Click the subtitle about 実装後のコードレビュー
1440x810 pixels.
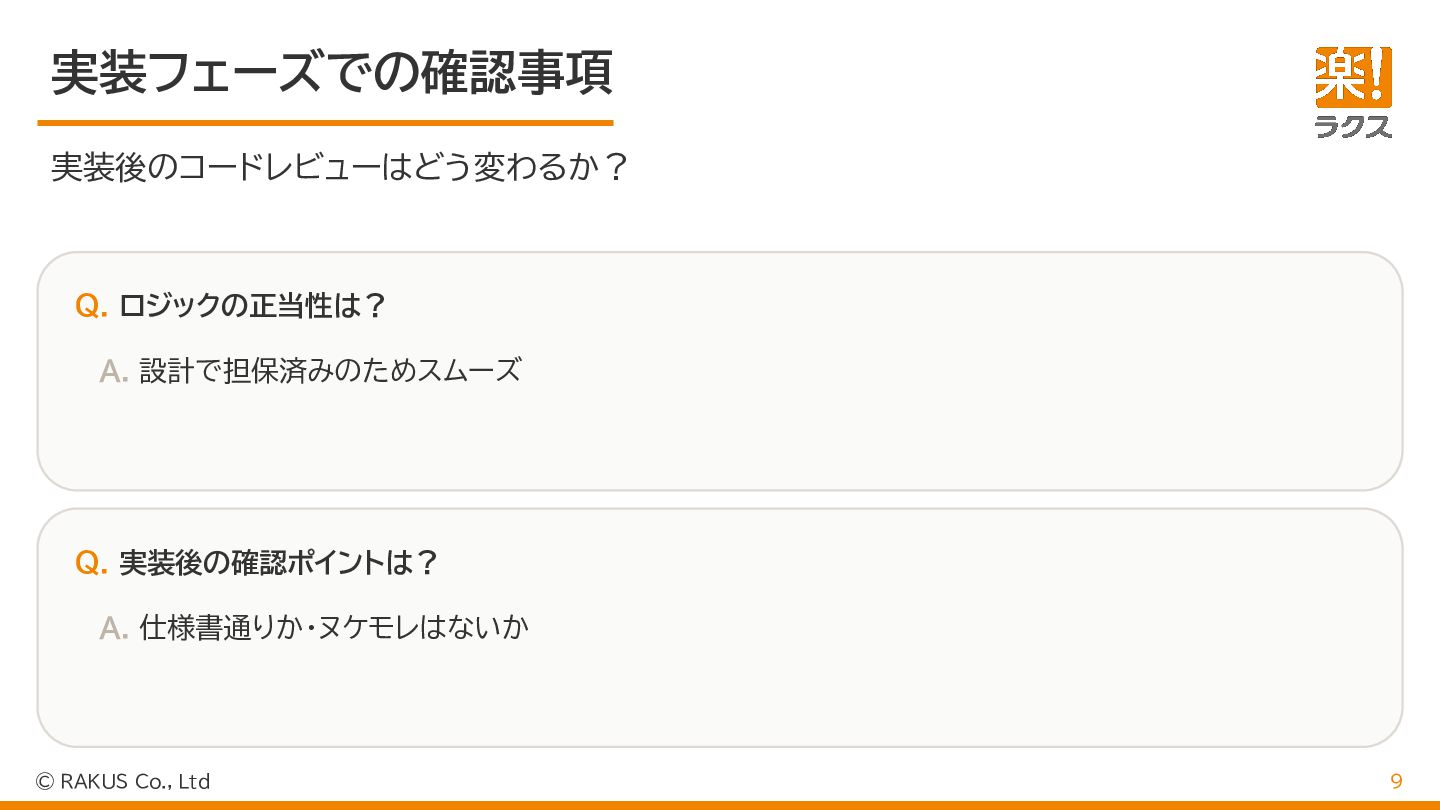pyautogui.click(x=339, y=167)
